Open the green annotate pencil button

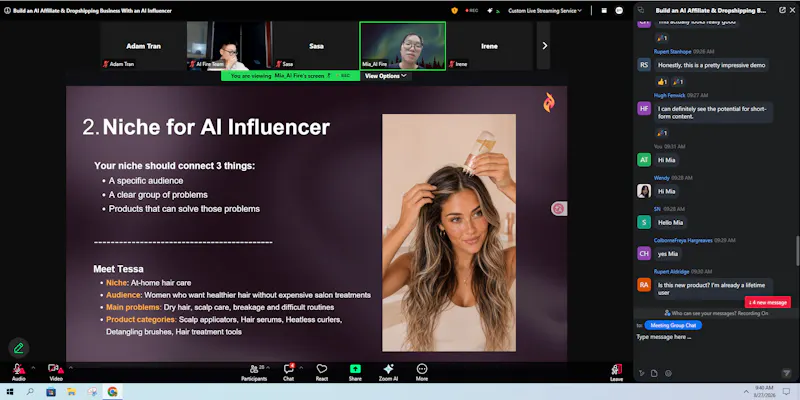tap(19, 348)
